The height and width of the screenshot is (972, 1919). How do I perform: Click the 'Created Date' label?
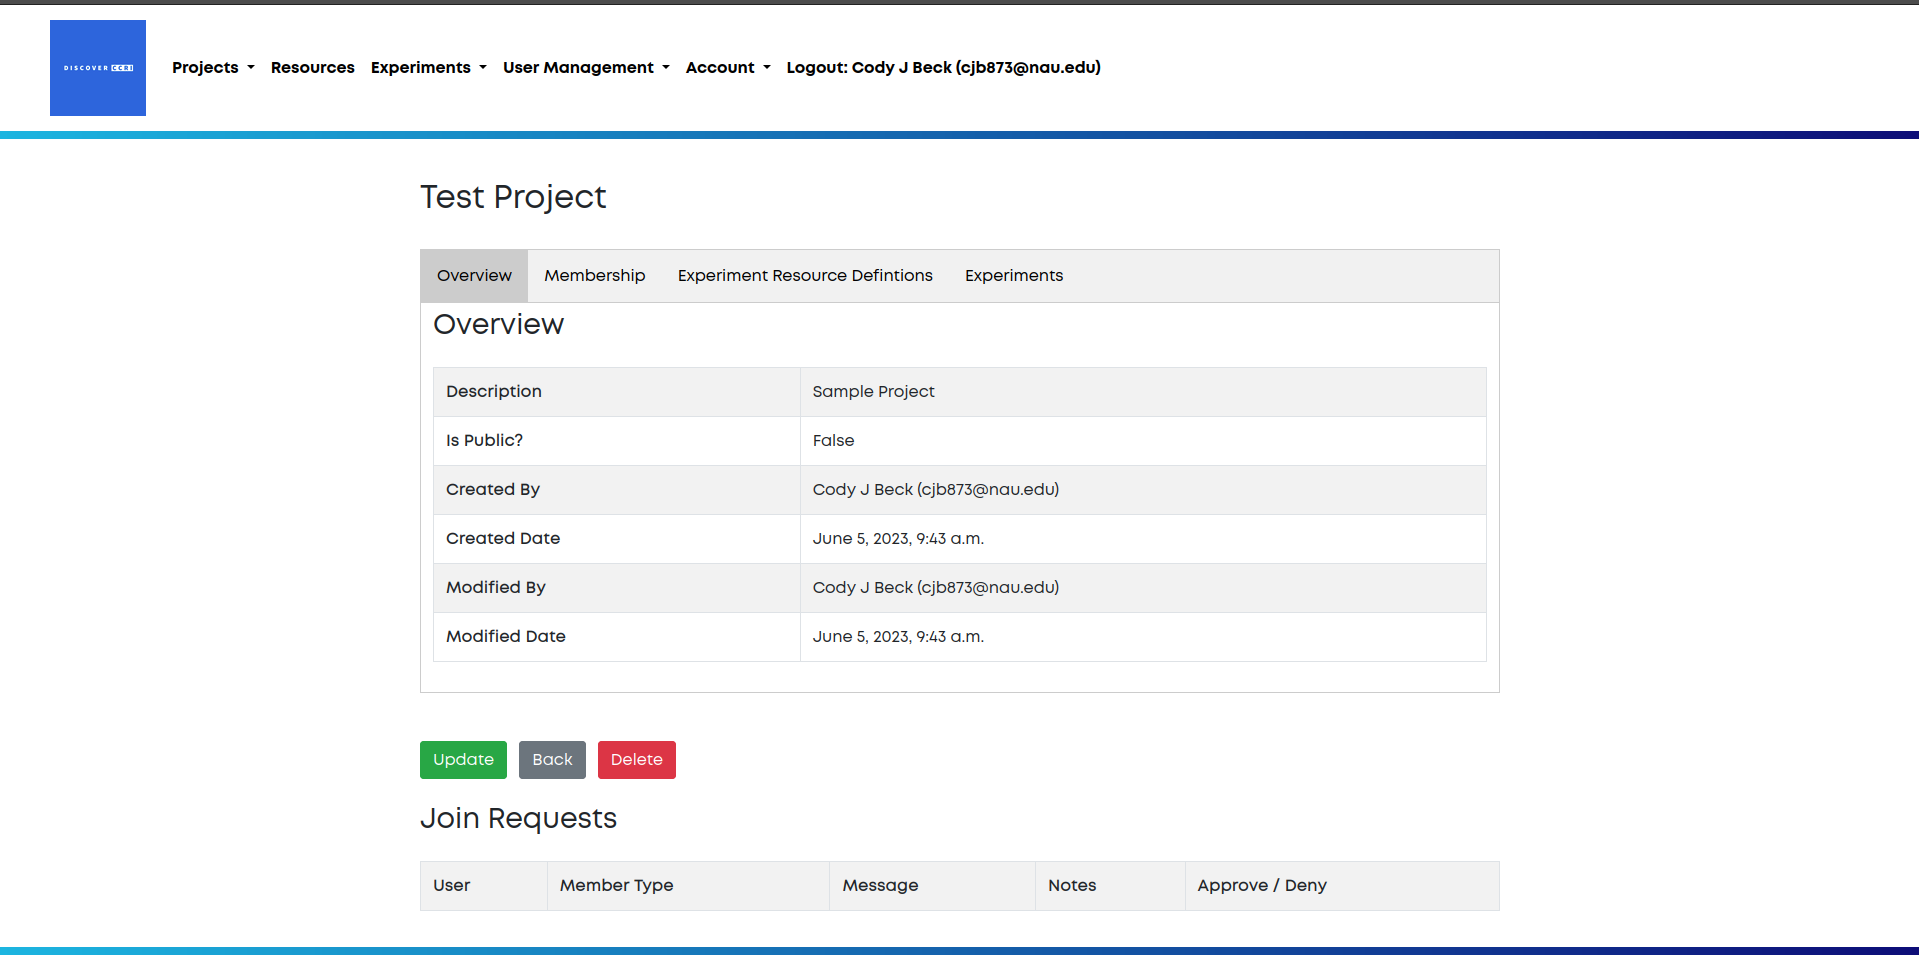click(x=503, y=539)
